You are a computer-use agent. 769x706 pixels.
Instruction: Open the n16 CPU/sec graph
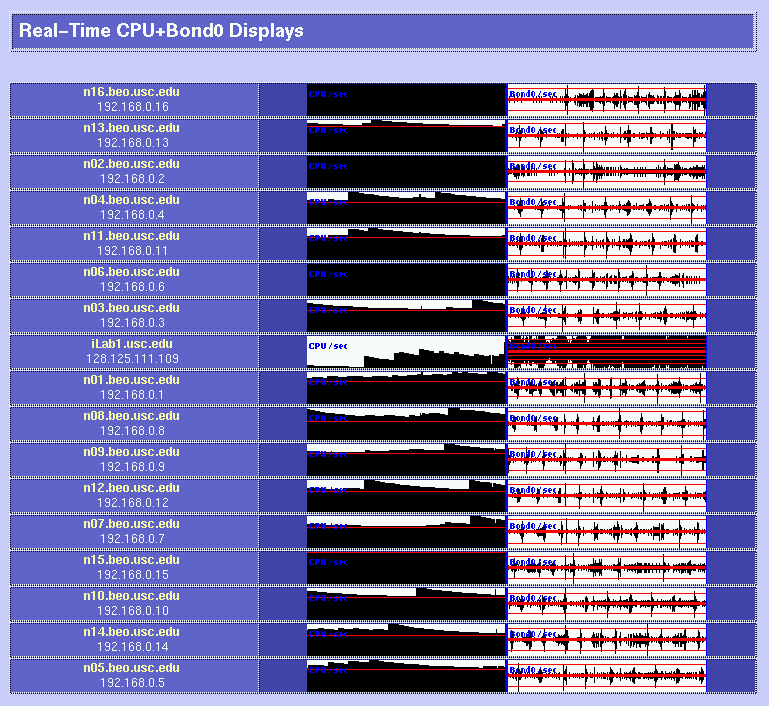pos(406,100)
